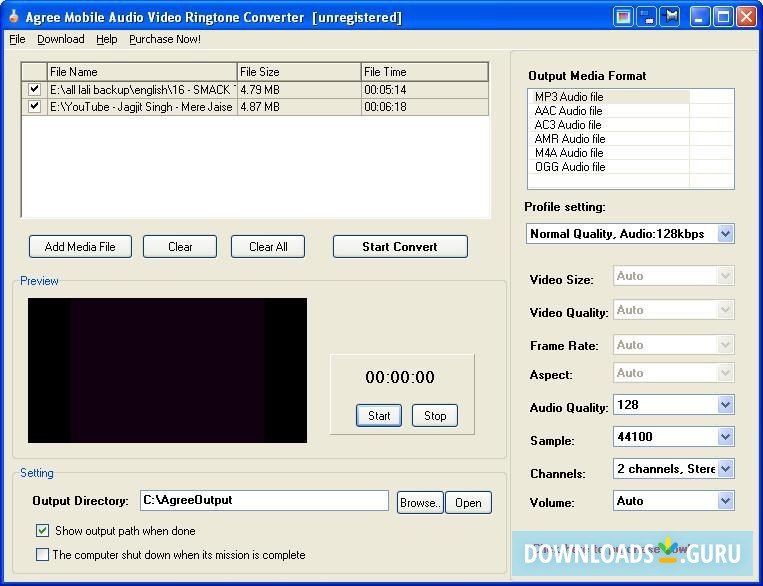
Task: Click the black video preview area
Action: [167, 370]
